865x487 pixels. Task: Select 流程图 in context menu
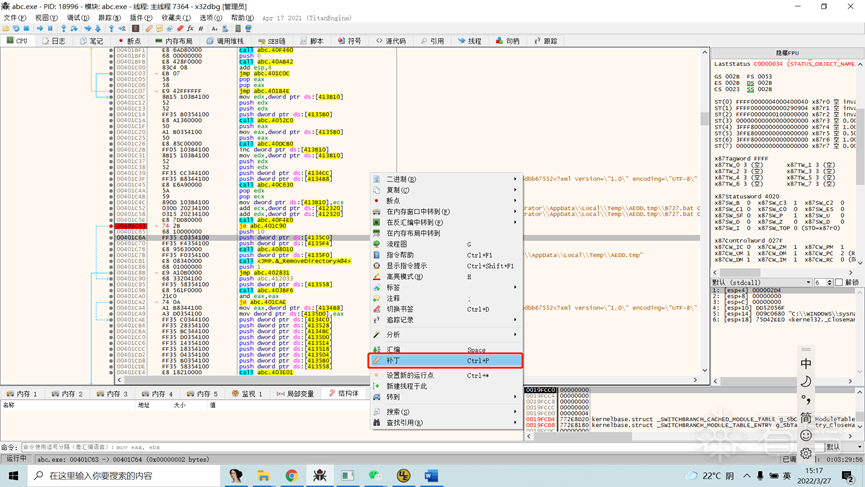(x=446, y=244)
